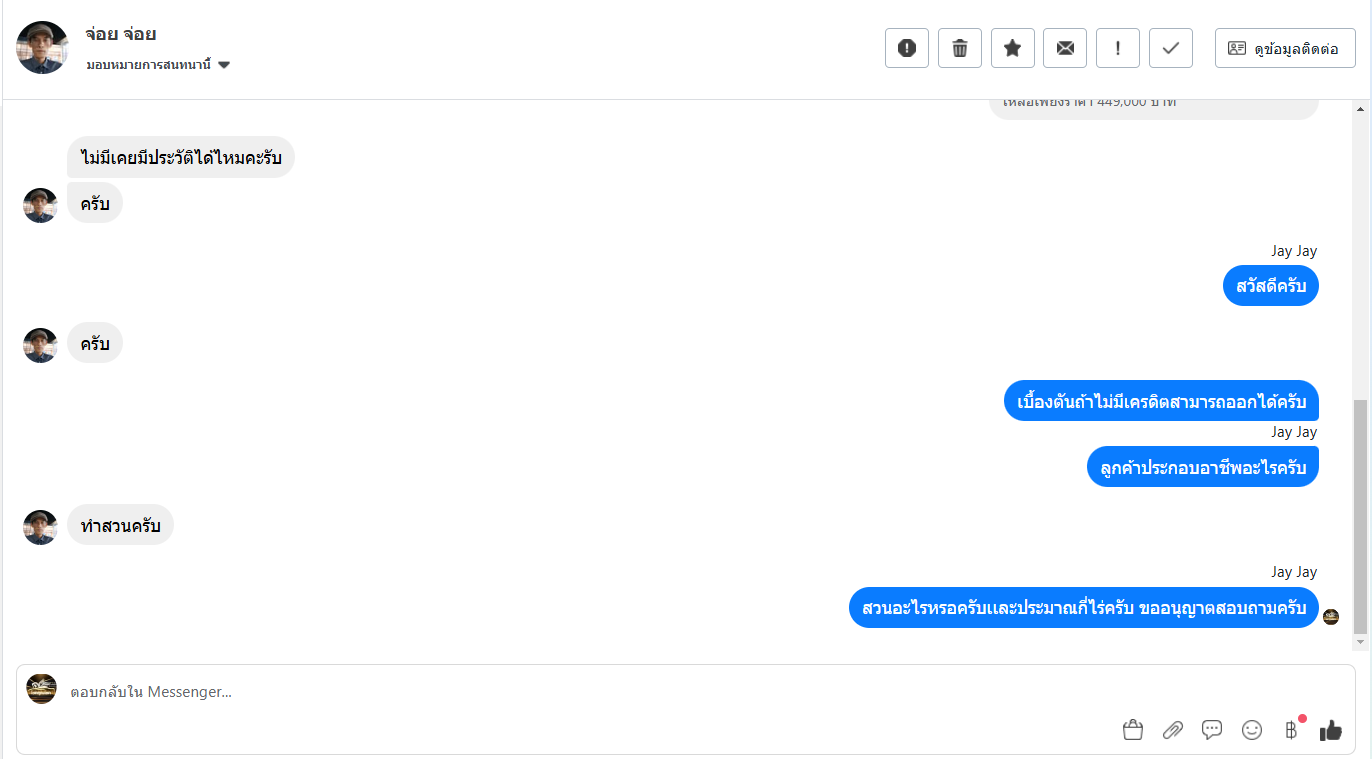Open saved replies speech bubble icon
This screenshot has height=759, width=1372.
point(1212,730)
